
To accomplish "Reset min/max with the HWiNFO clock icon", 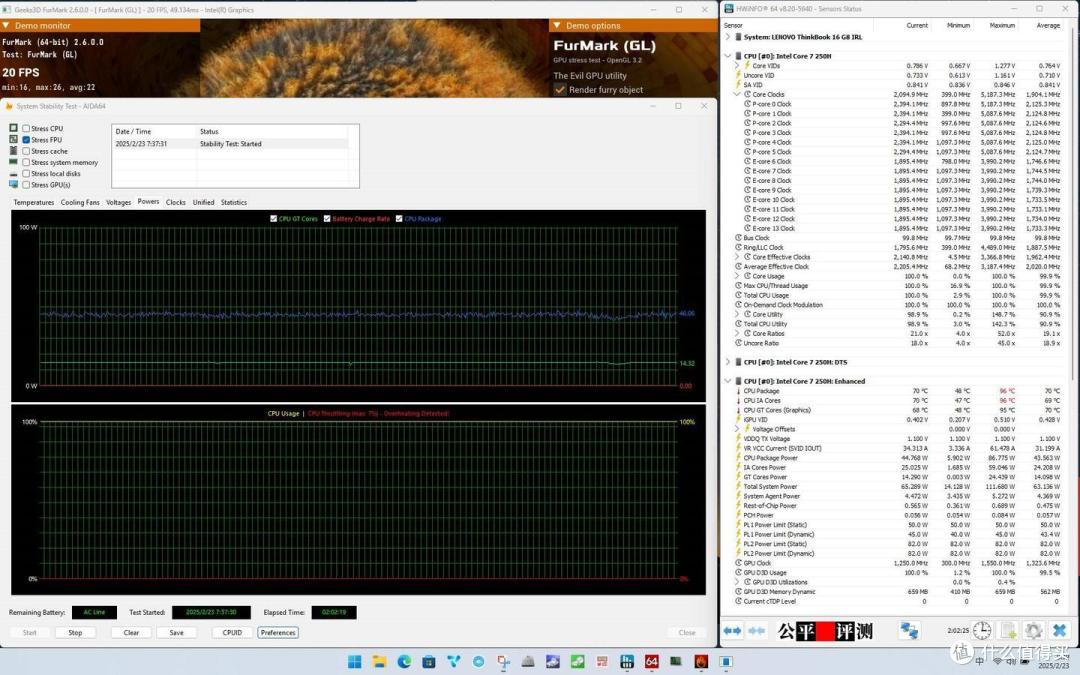I will pyautogui.click(x=982, y=630).
